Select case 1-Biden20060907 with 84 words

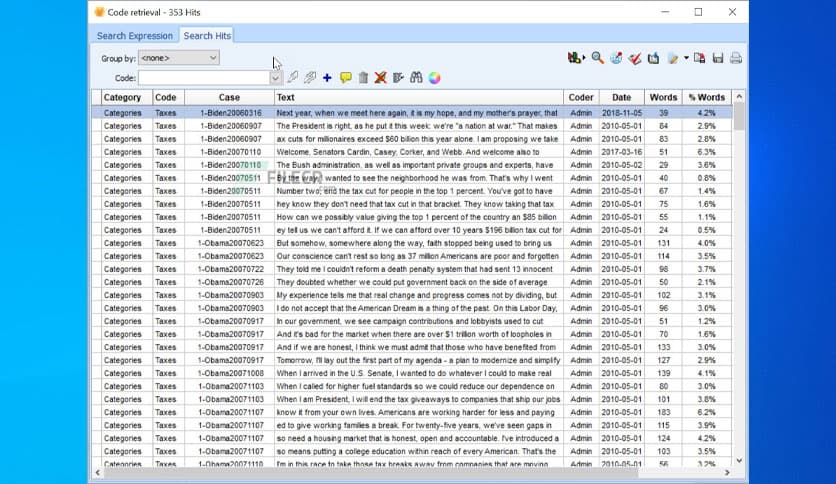(x=412, y=126)
